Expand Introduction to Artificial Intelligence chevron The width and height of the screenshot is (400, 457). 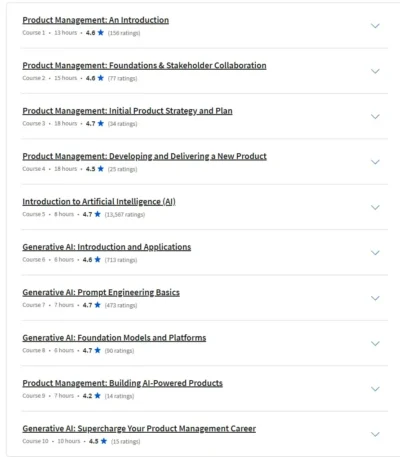click(375, 207)
